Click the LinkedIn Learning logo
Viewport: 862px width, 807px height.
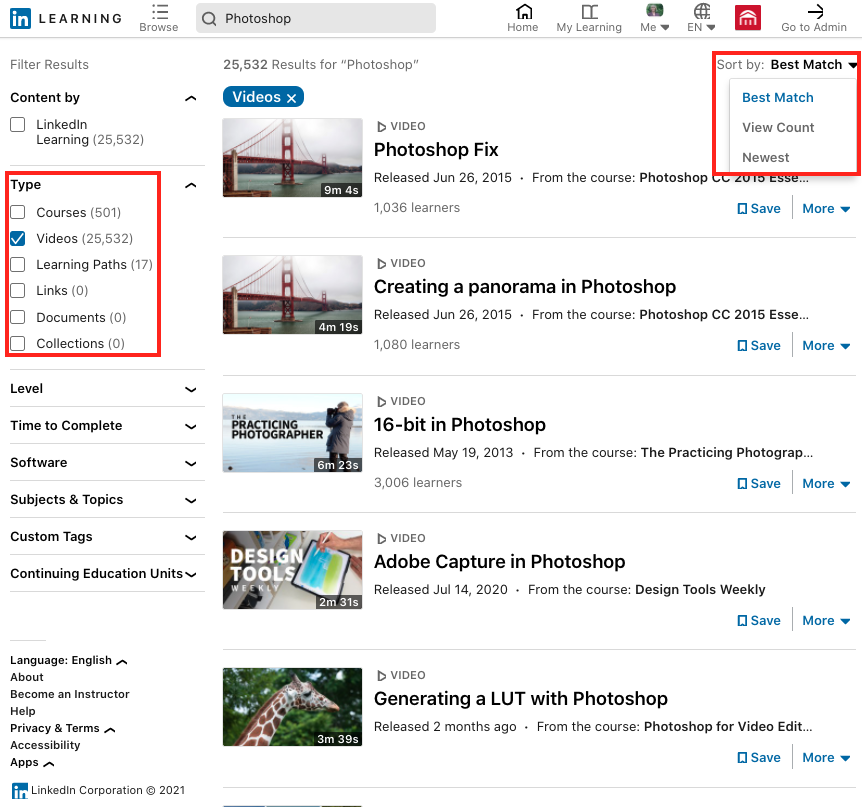tap(66, 18)
